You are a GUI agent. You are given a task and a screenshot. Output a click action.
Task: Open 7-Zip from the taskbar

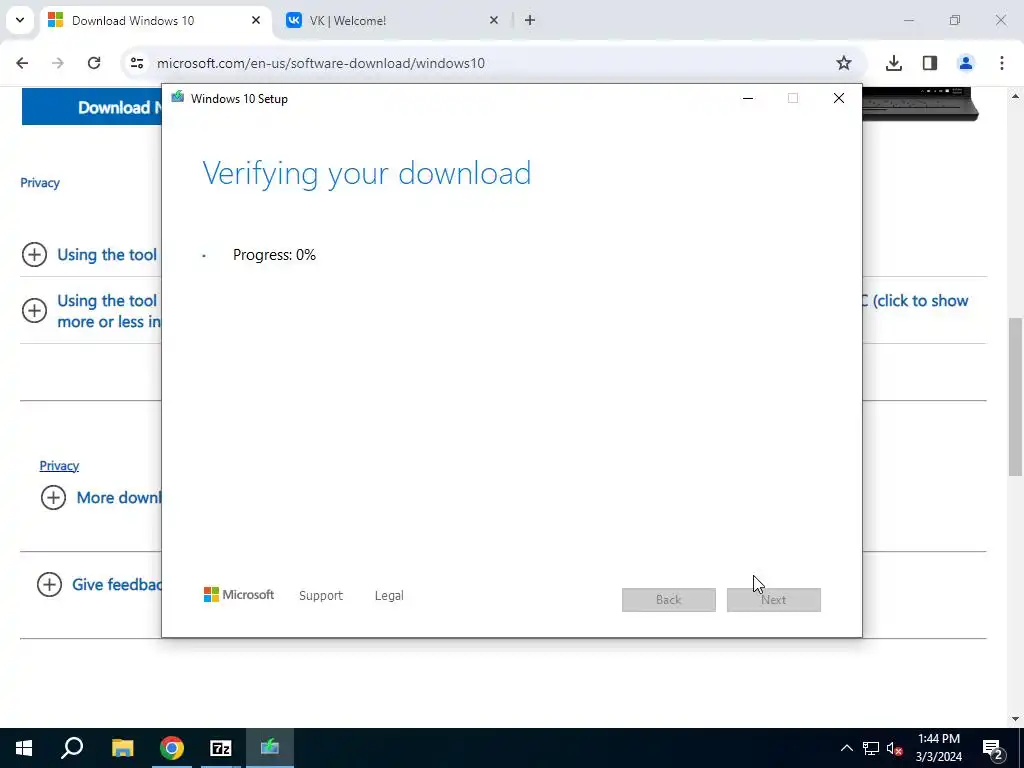[221, 748]
